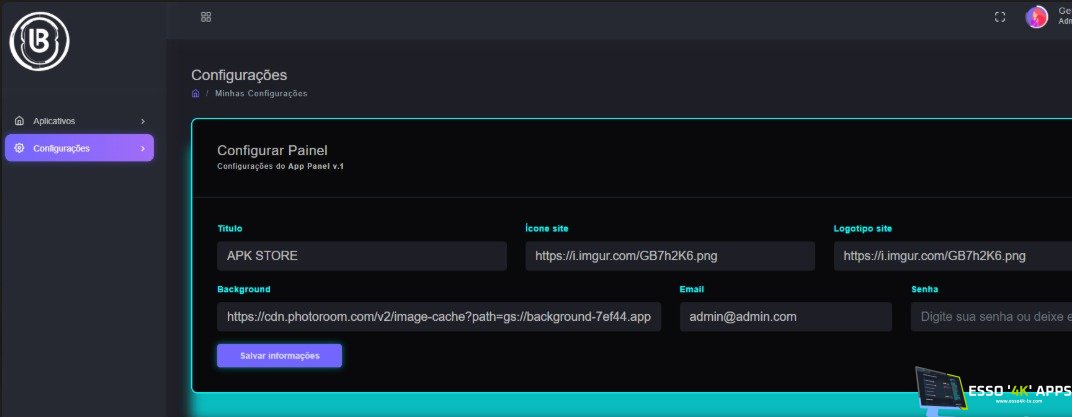Select the Background URL input field

click(439, 317)
